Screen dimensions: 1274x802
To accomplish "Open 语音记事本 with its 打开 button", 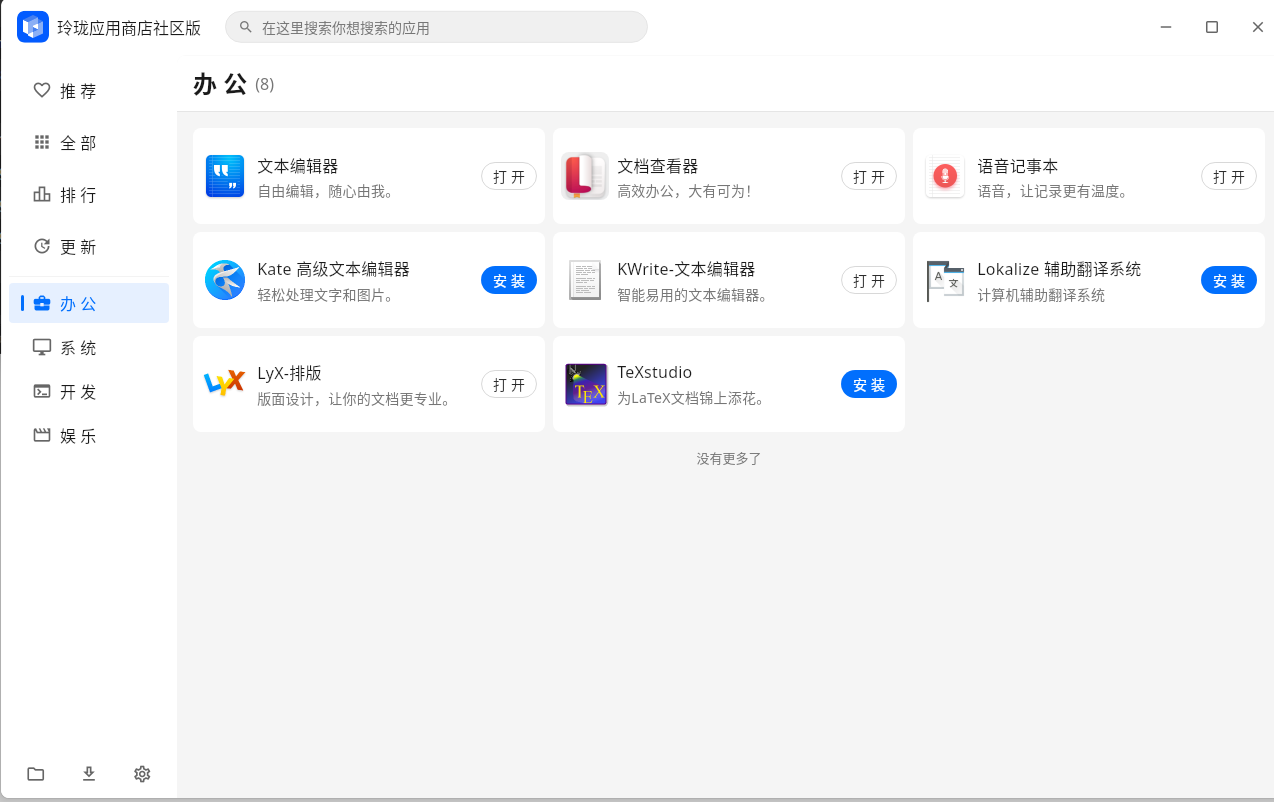I will point(1229,176).
